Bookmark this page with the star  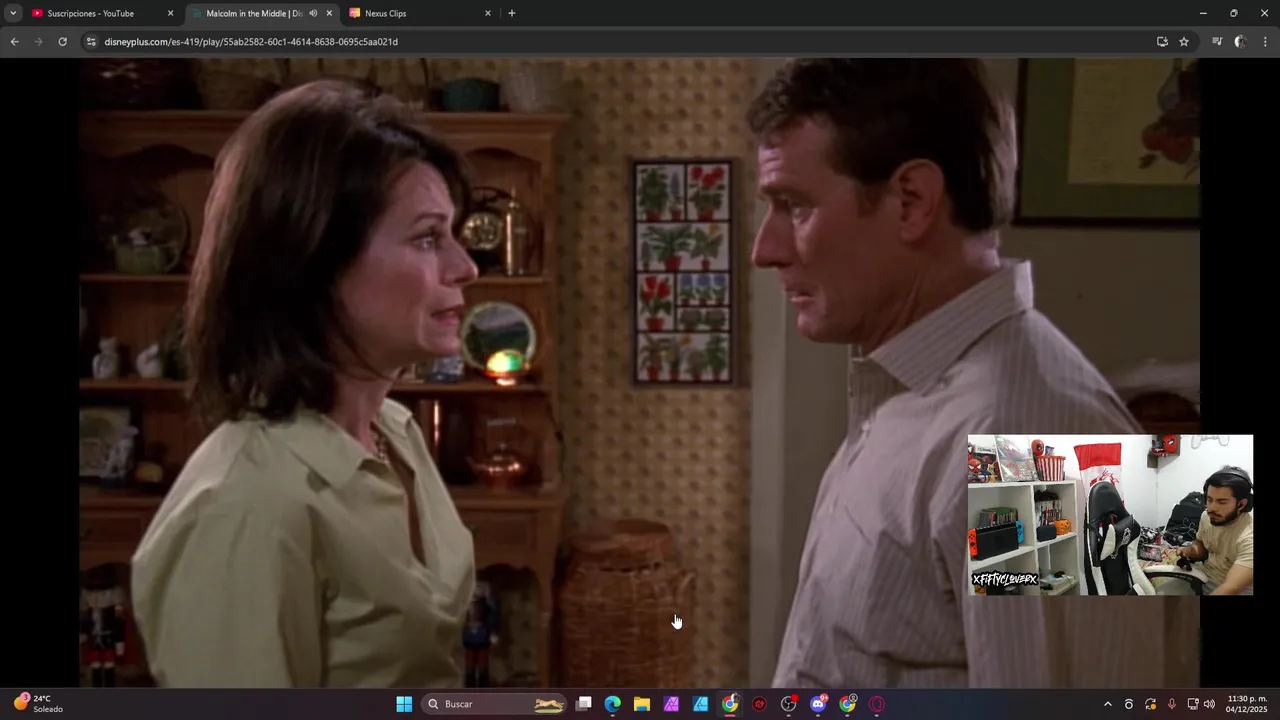point(1184,41)
